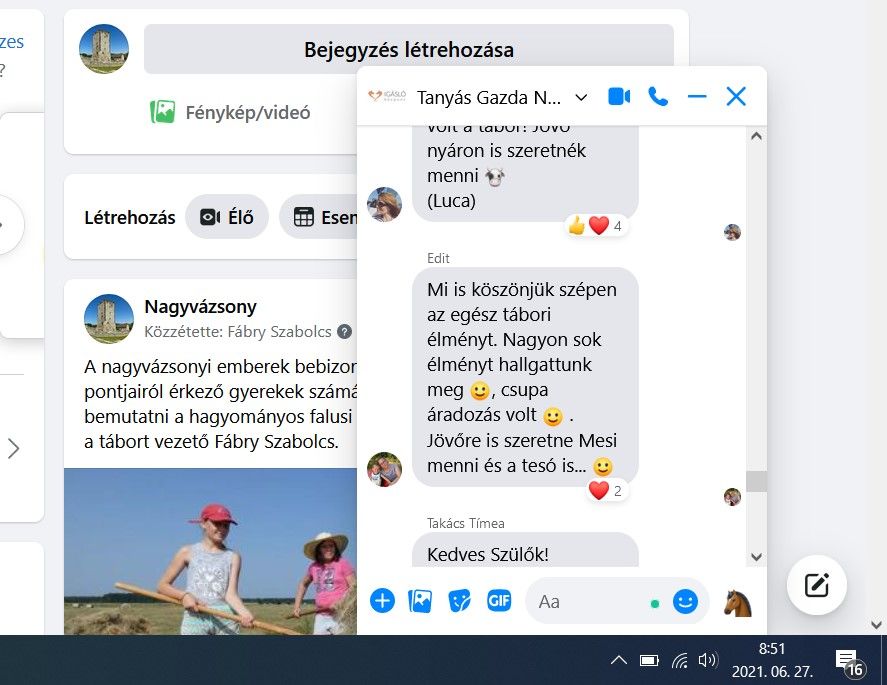
Task: Show hidden system tray icons
Action: (618, 660)
